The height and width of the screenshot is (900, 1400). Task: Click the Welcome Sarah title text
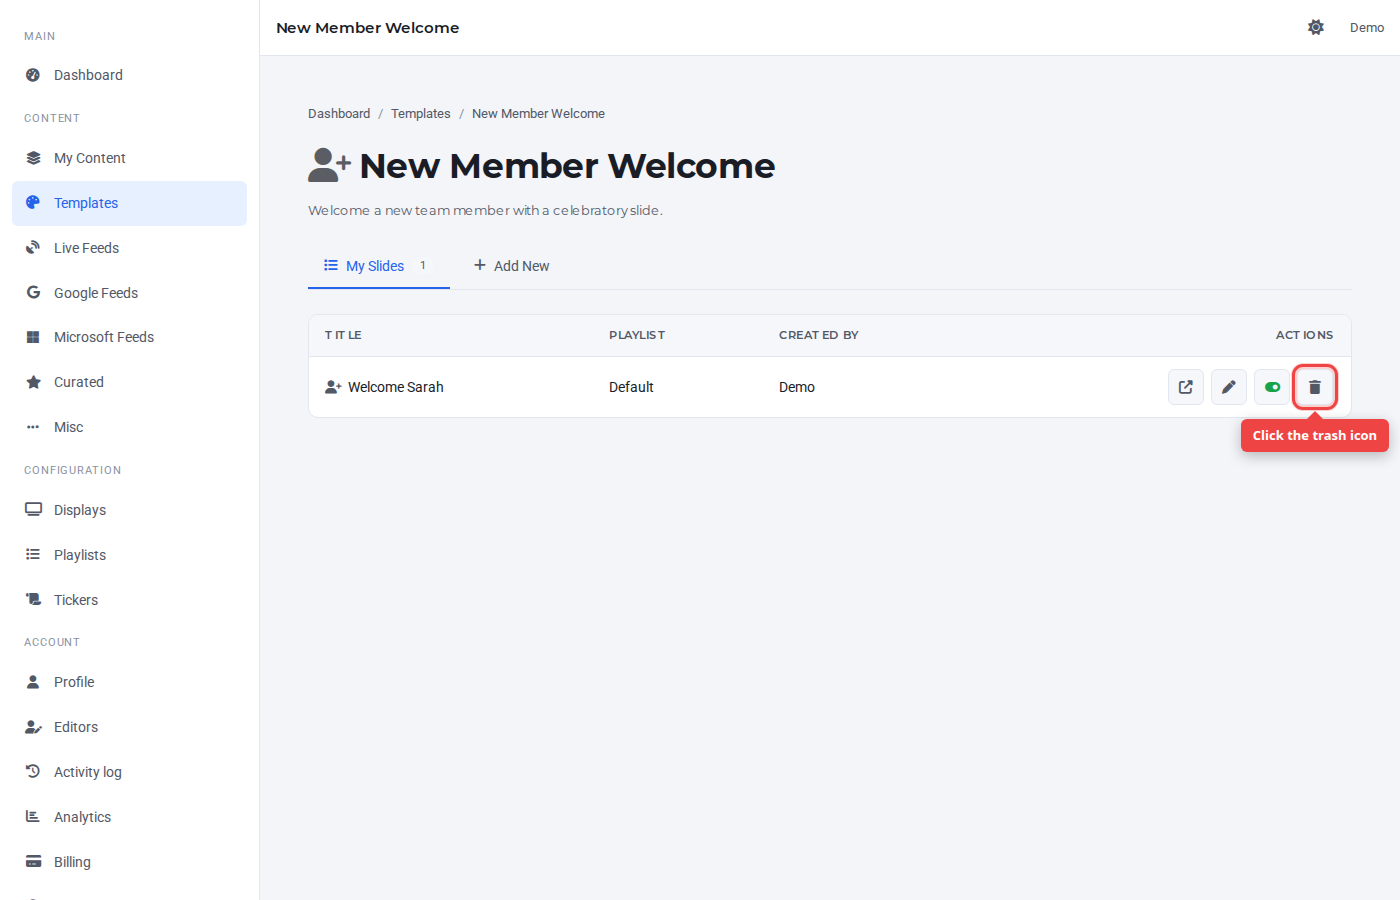pos(396,387)
